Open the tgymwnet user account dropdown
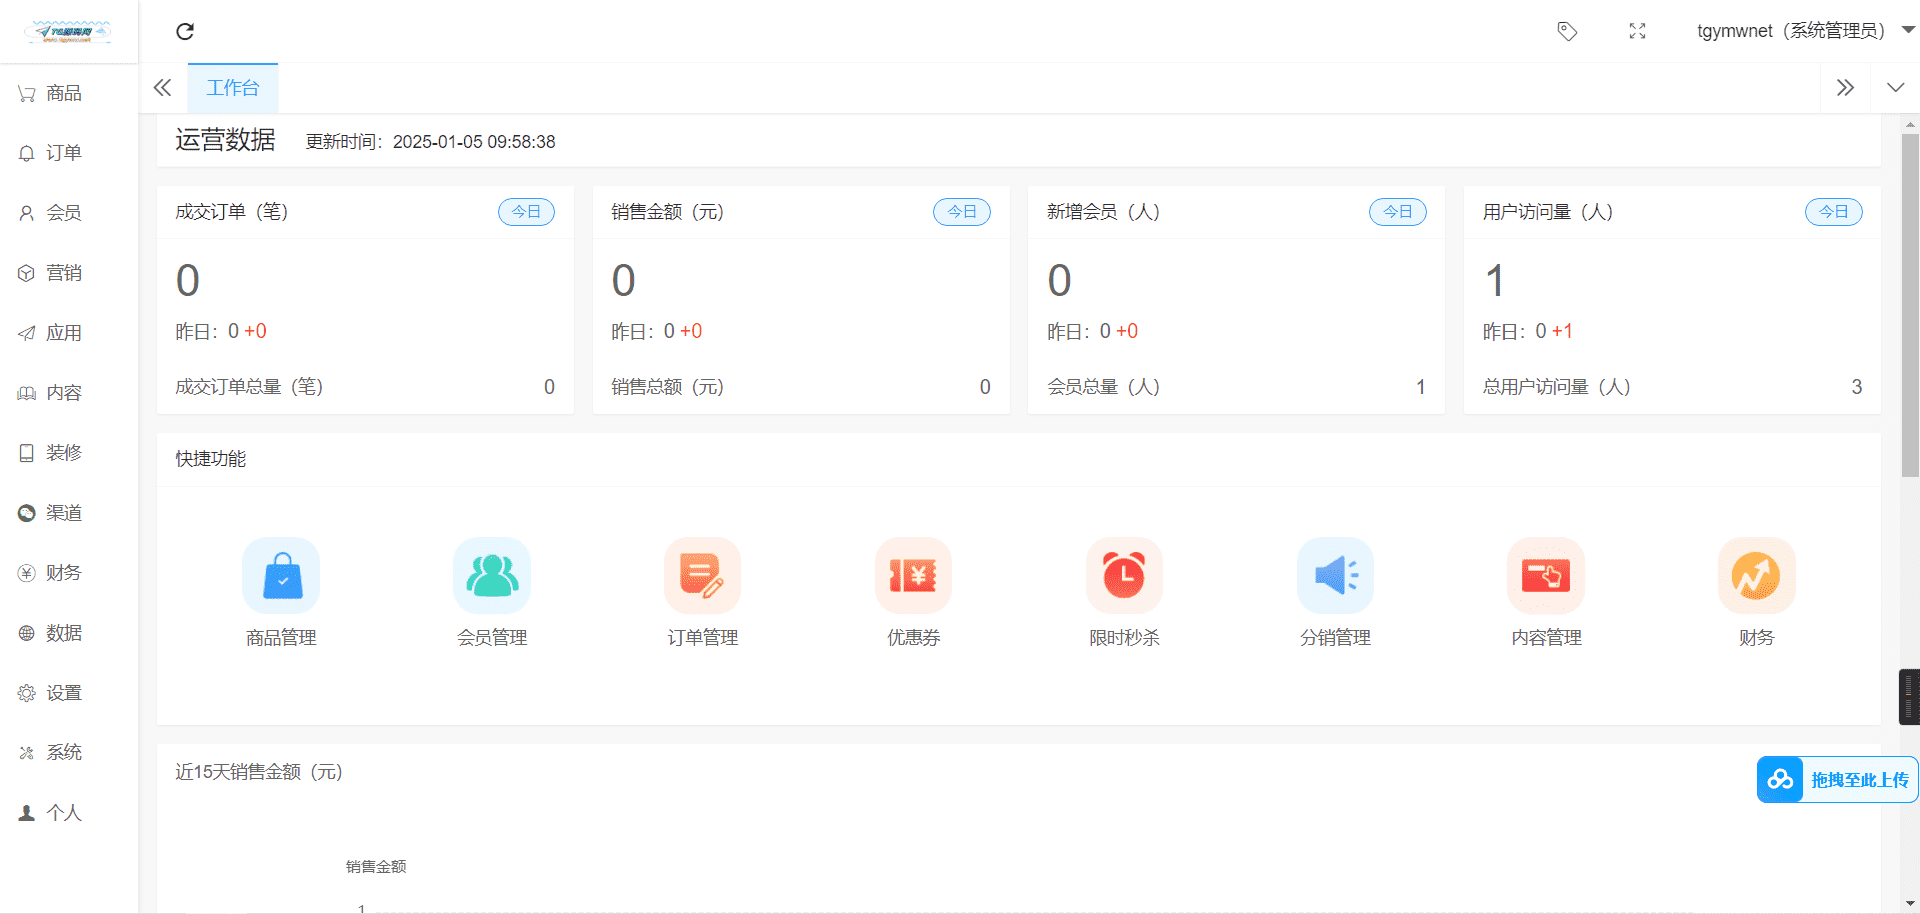This screenshot has height=914, width=1920. pyautogui.click(x=1804, y=31)
